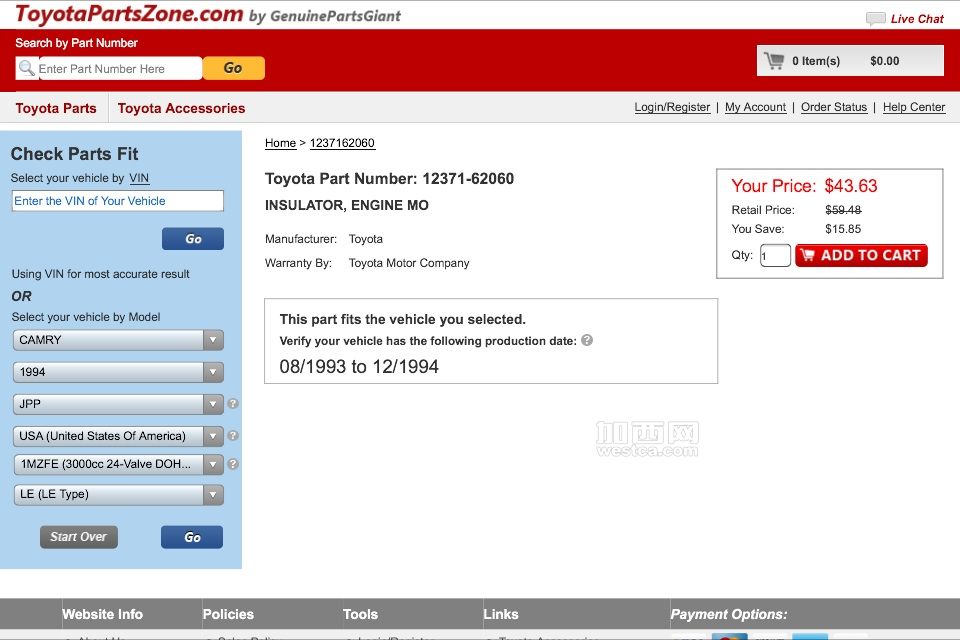Open the CAMRY model dropdown

[118, 340]
